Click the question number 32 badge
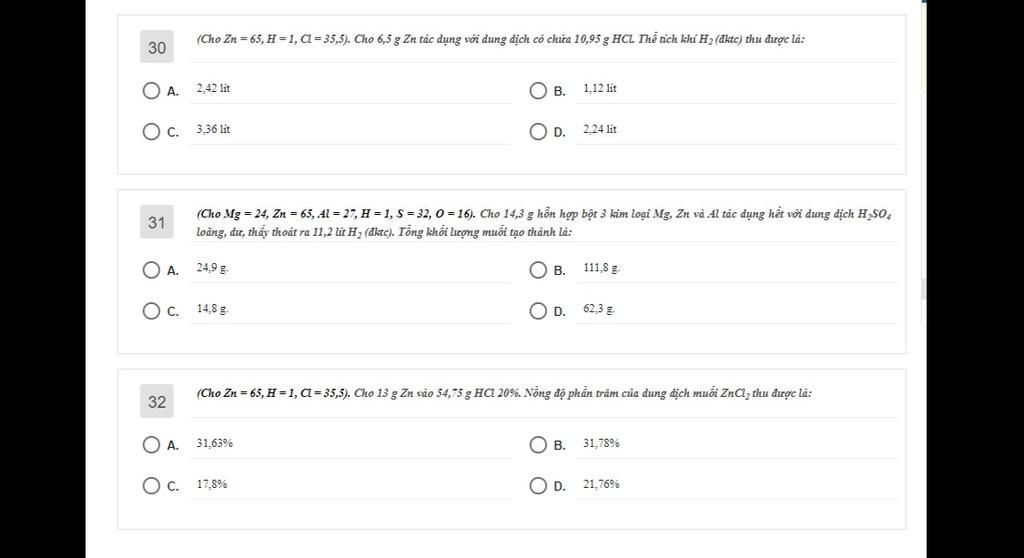This screenshot has height=558, width=1024. coord(157,402)
